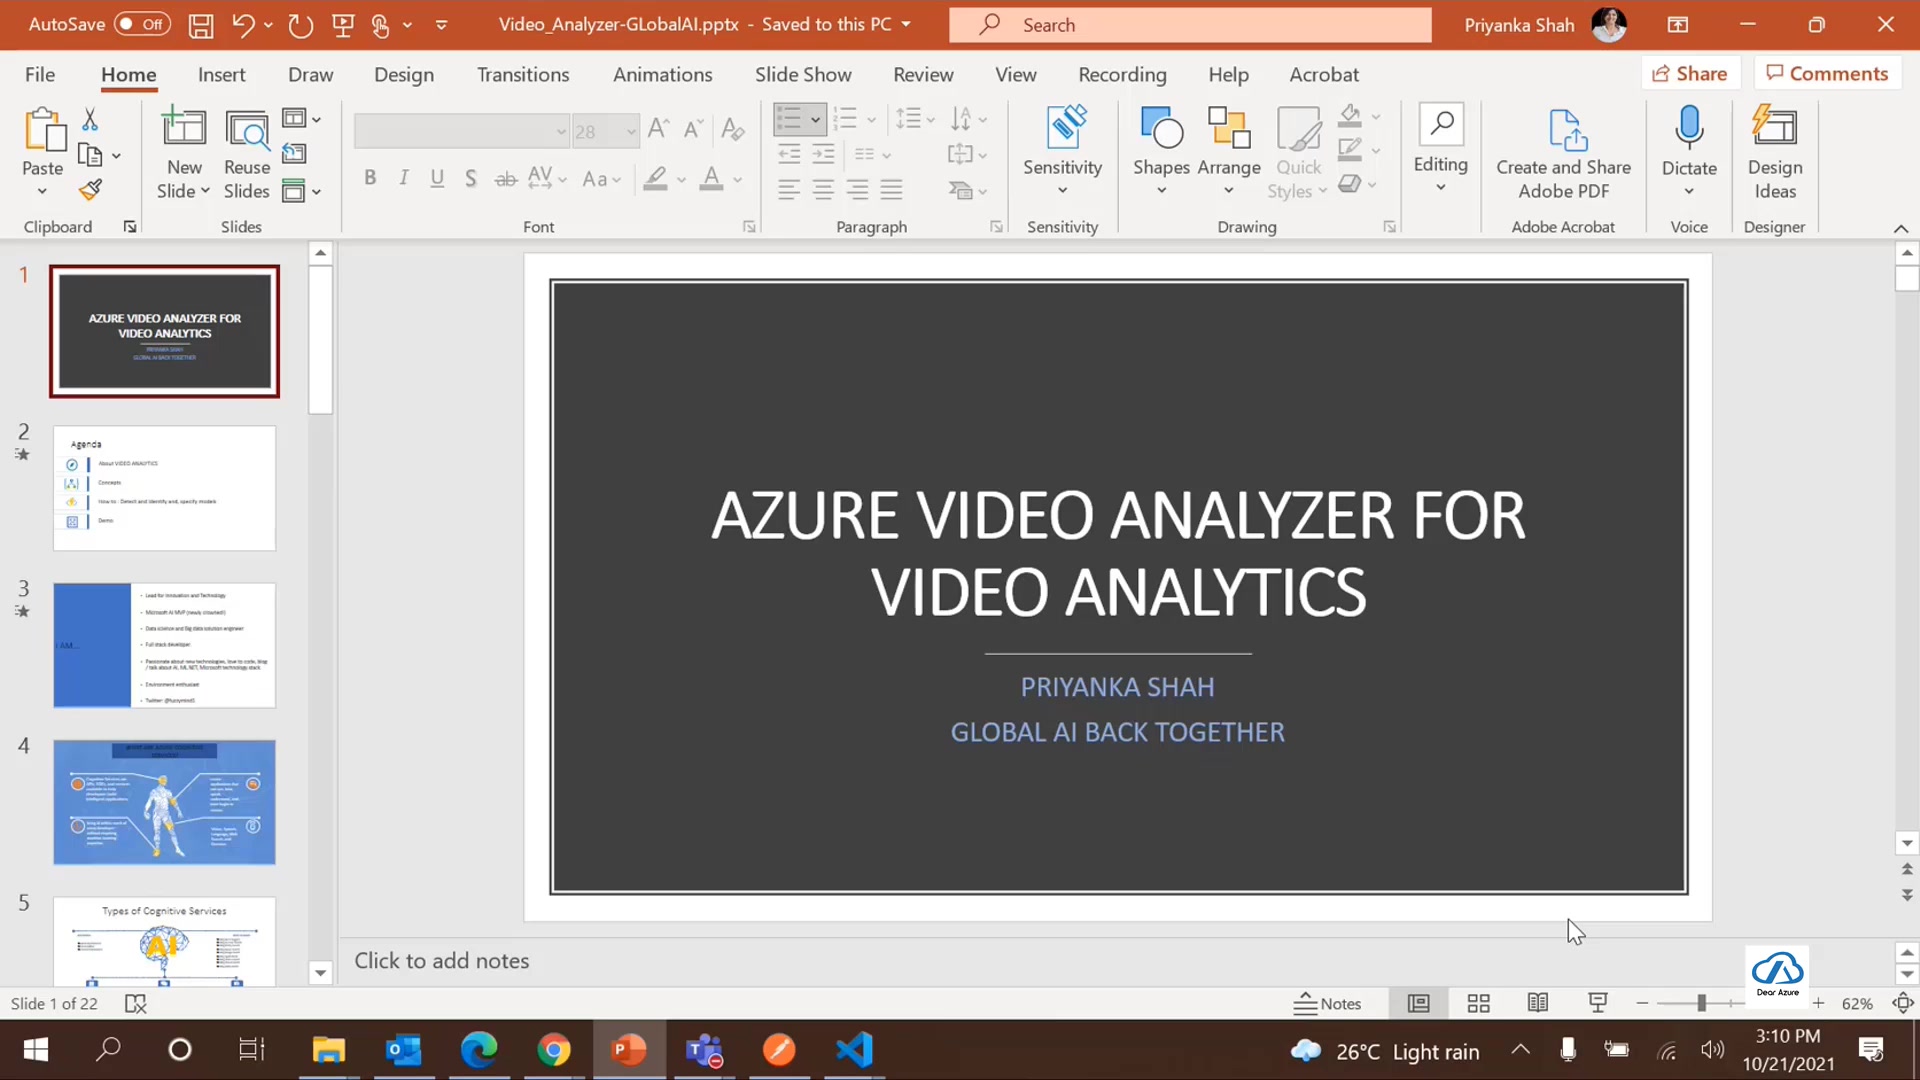Screen dimensions: 1920x1080
Task: Click Create and Share Adobe PDF
Action: pyautogui.click(x=1563, y=154)
